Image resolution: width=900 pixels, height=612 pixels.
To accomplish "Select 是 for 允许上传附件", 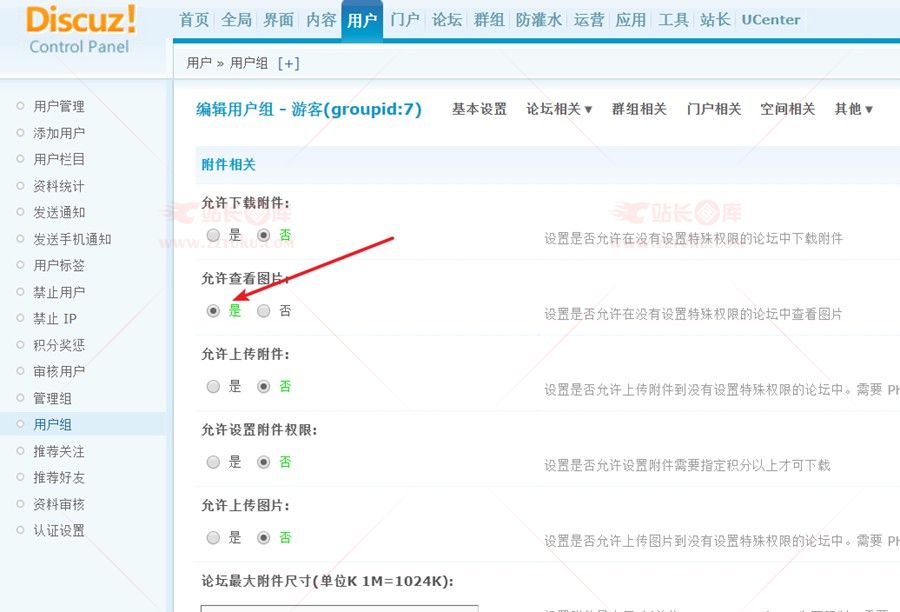I will point(213,386).
